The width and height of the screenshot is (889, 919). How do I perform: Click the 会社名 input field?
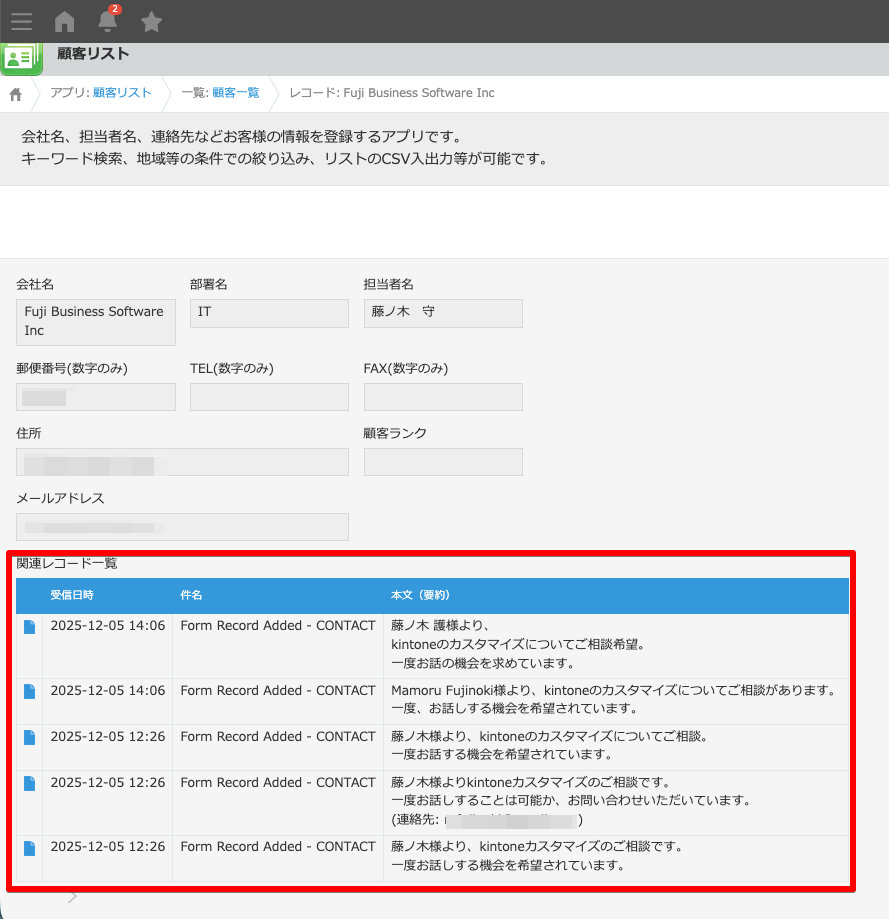pyautogui.click(x=95, y=322)
